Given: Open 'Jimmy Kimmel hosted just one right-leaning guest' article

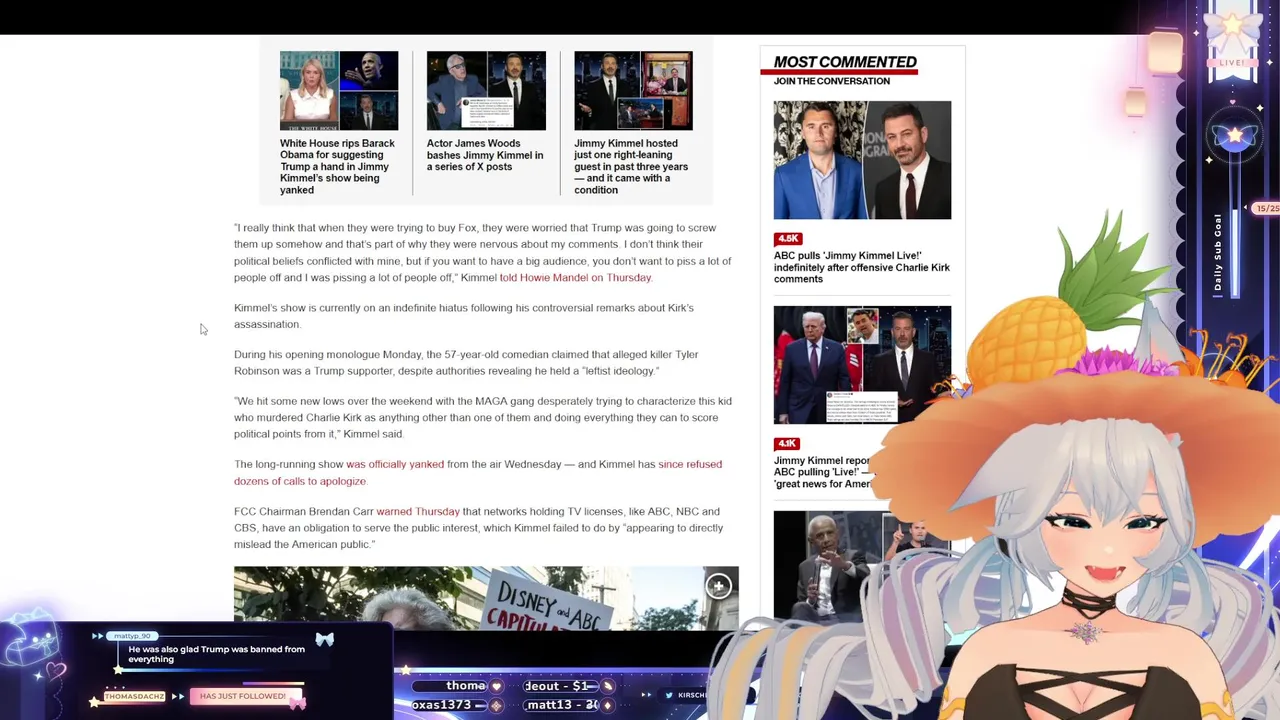Looking at the screenshot, I should click(x=631, y=166).
